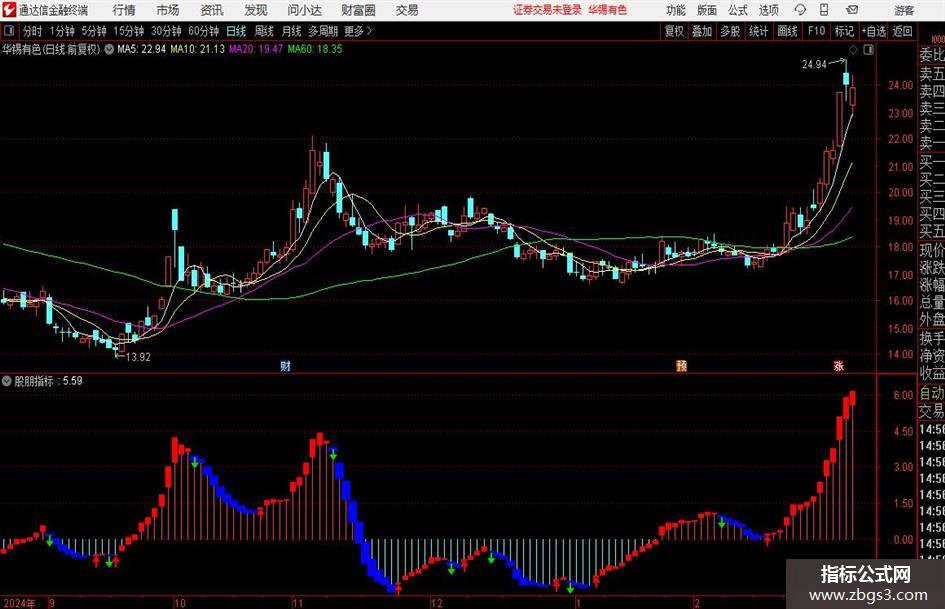Open the 行情 menu
Viewport: 945px width, 609px height.
click(x=124, y=10)
